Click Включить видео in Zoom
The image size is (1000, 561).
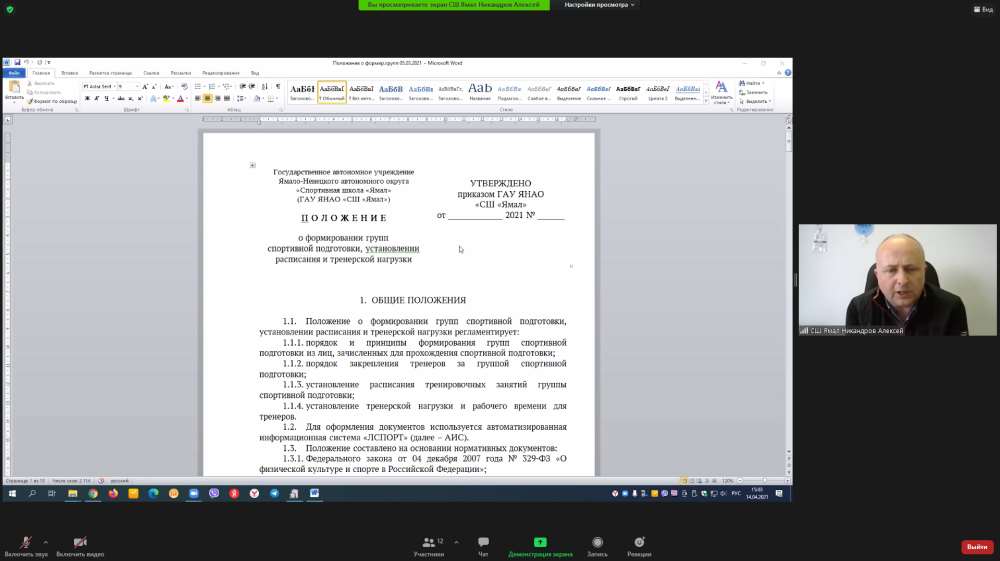tap(80, 546)
